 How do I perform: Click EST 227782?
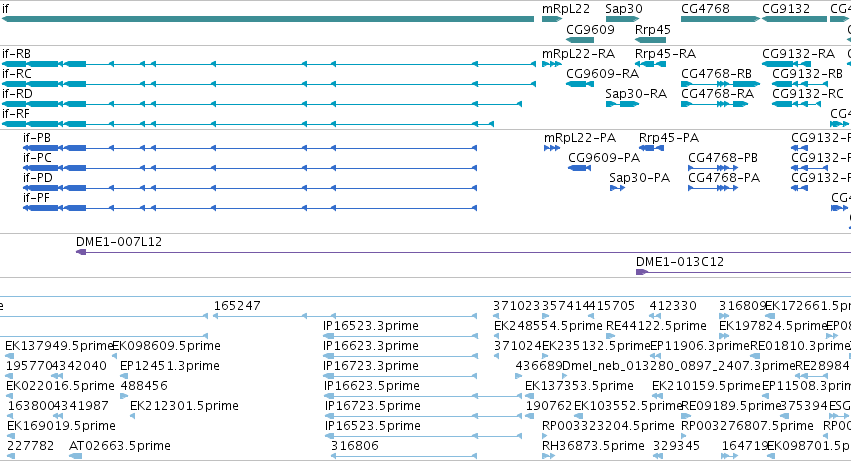(x=11, y=456)
